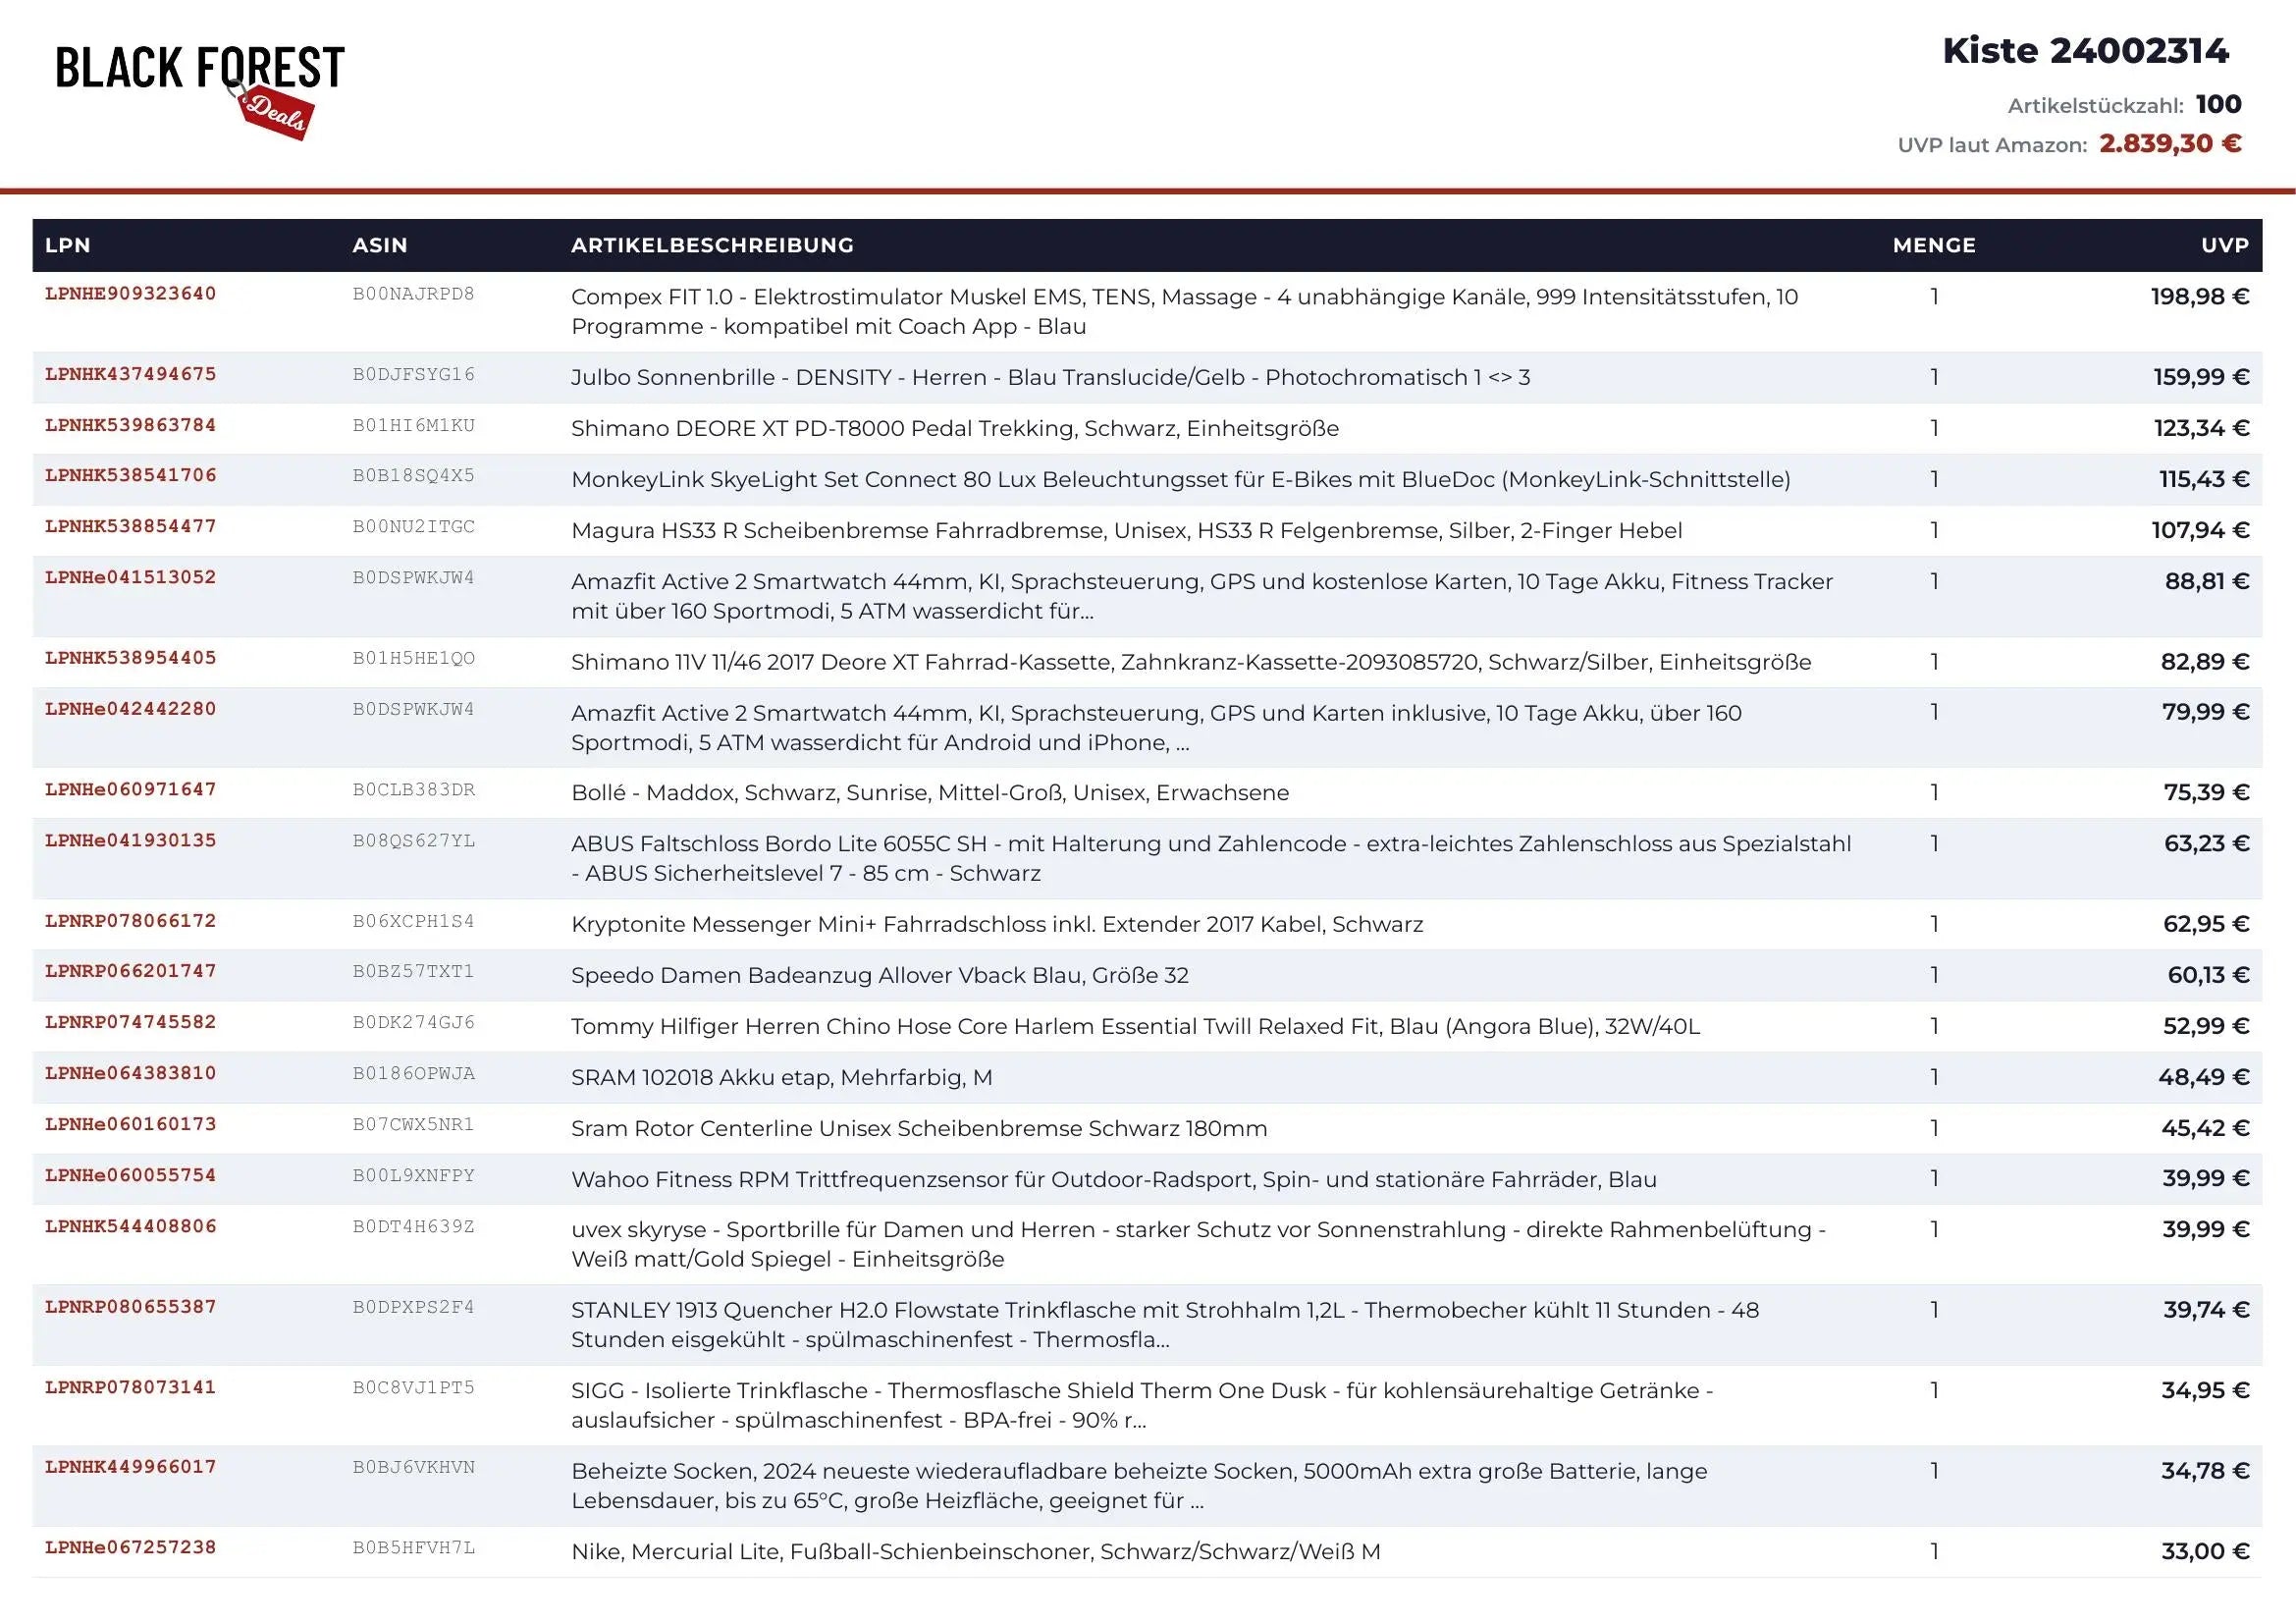Click the Julbo Sonnenbrille description
Image resolution: width=2296 pixels, height=1624 pixels.
pos(1051,378)
